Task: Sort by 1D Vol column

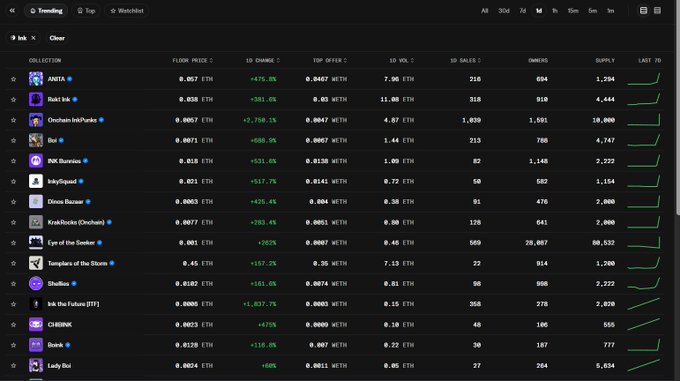Action: 401,60
